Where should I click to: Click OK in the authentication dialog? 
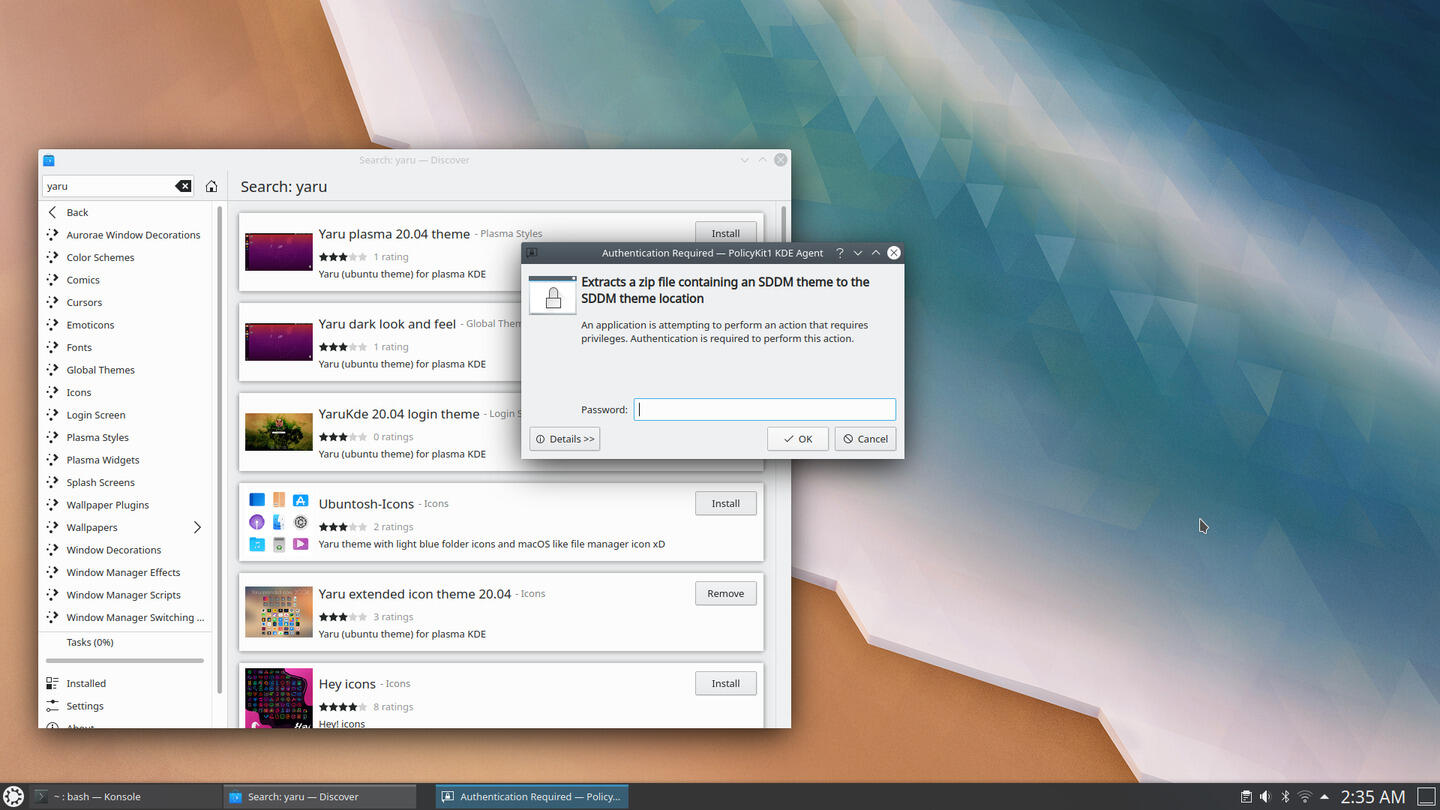tap(798, 439)
